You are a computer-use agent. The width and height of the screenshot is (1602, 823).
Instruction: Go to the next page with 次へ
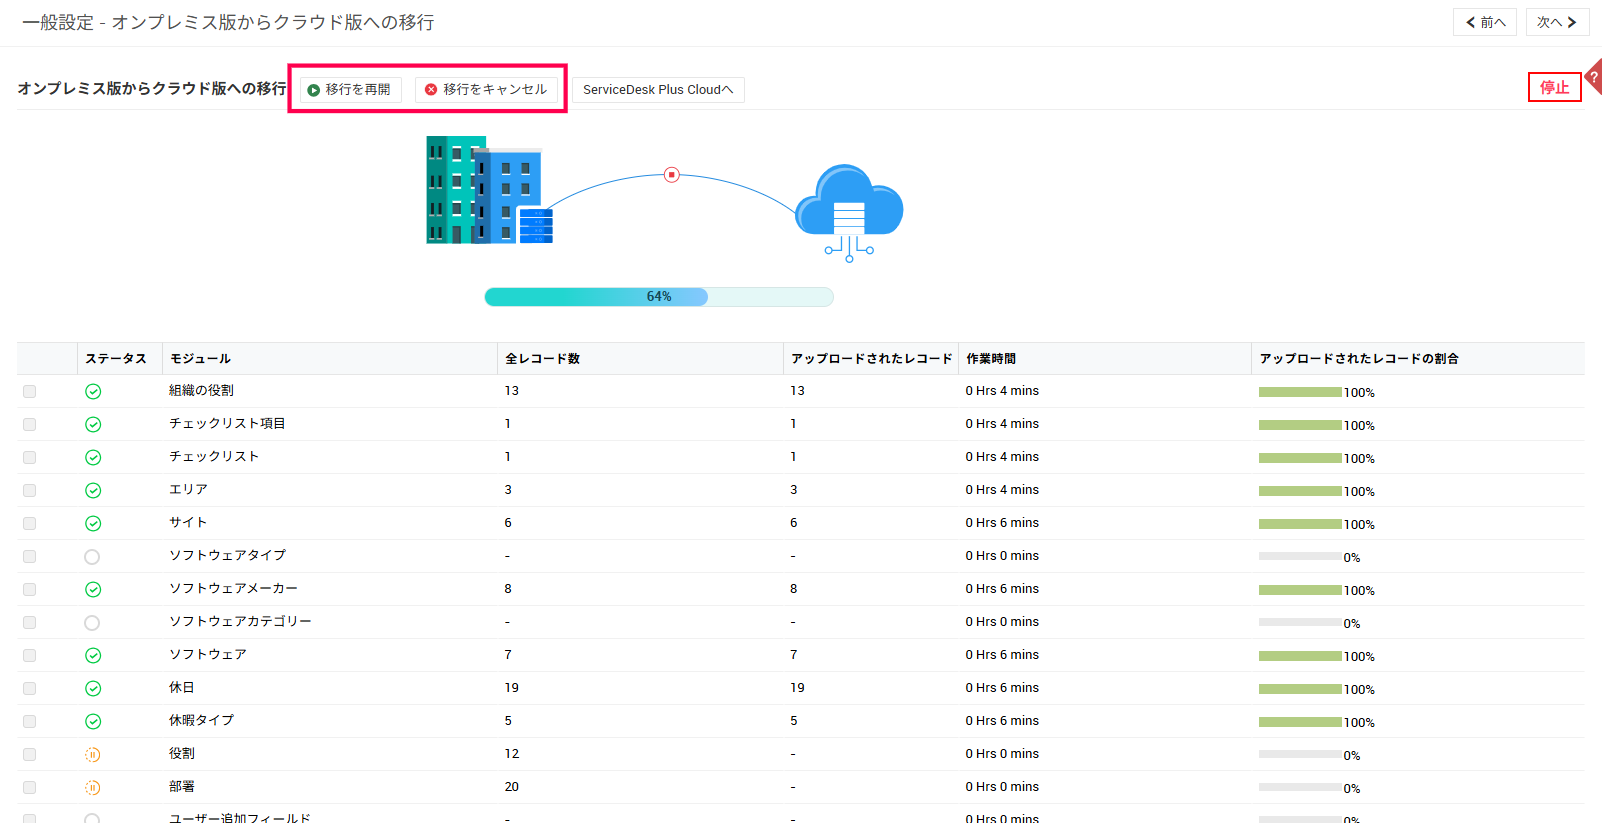tap(1557, 22)
